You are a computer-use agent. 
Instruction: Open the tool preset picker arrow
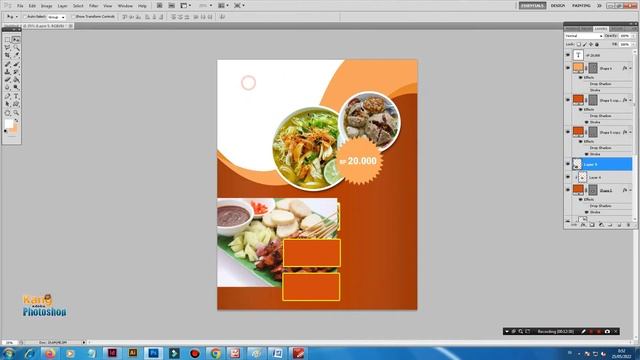tap(16, 17)
